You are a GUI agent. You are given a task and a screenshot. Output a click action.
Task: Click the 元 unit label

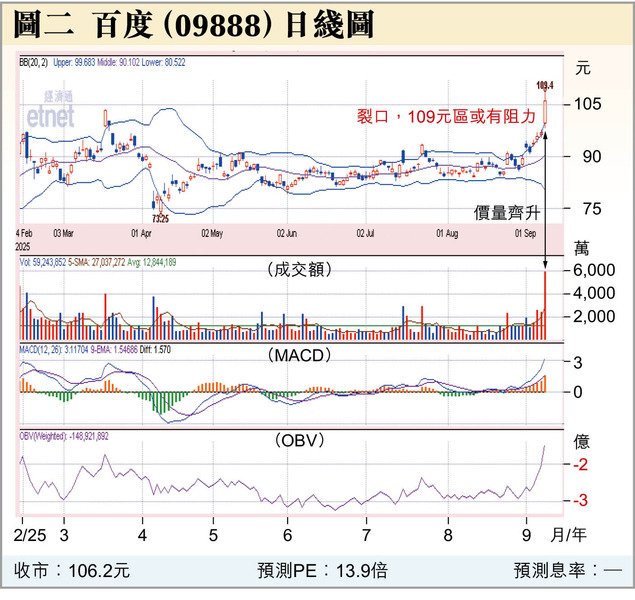583,68
